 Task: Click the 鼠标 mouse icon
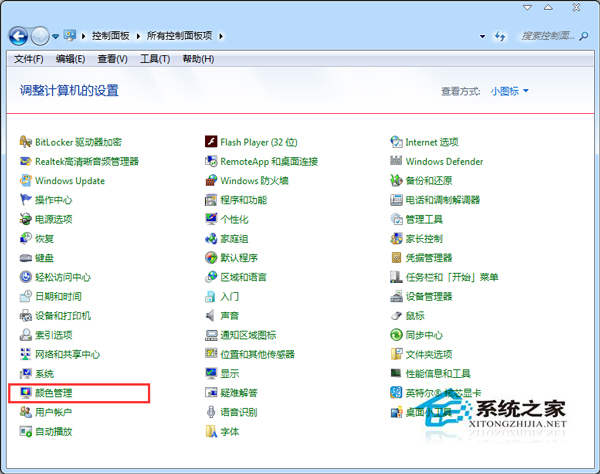click(x=396, y=316)
